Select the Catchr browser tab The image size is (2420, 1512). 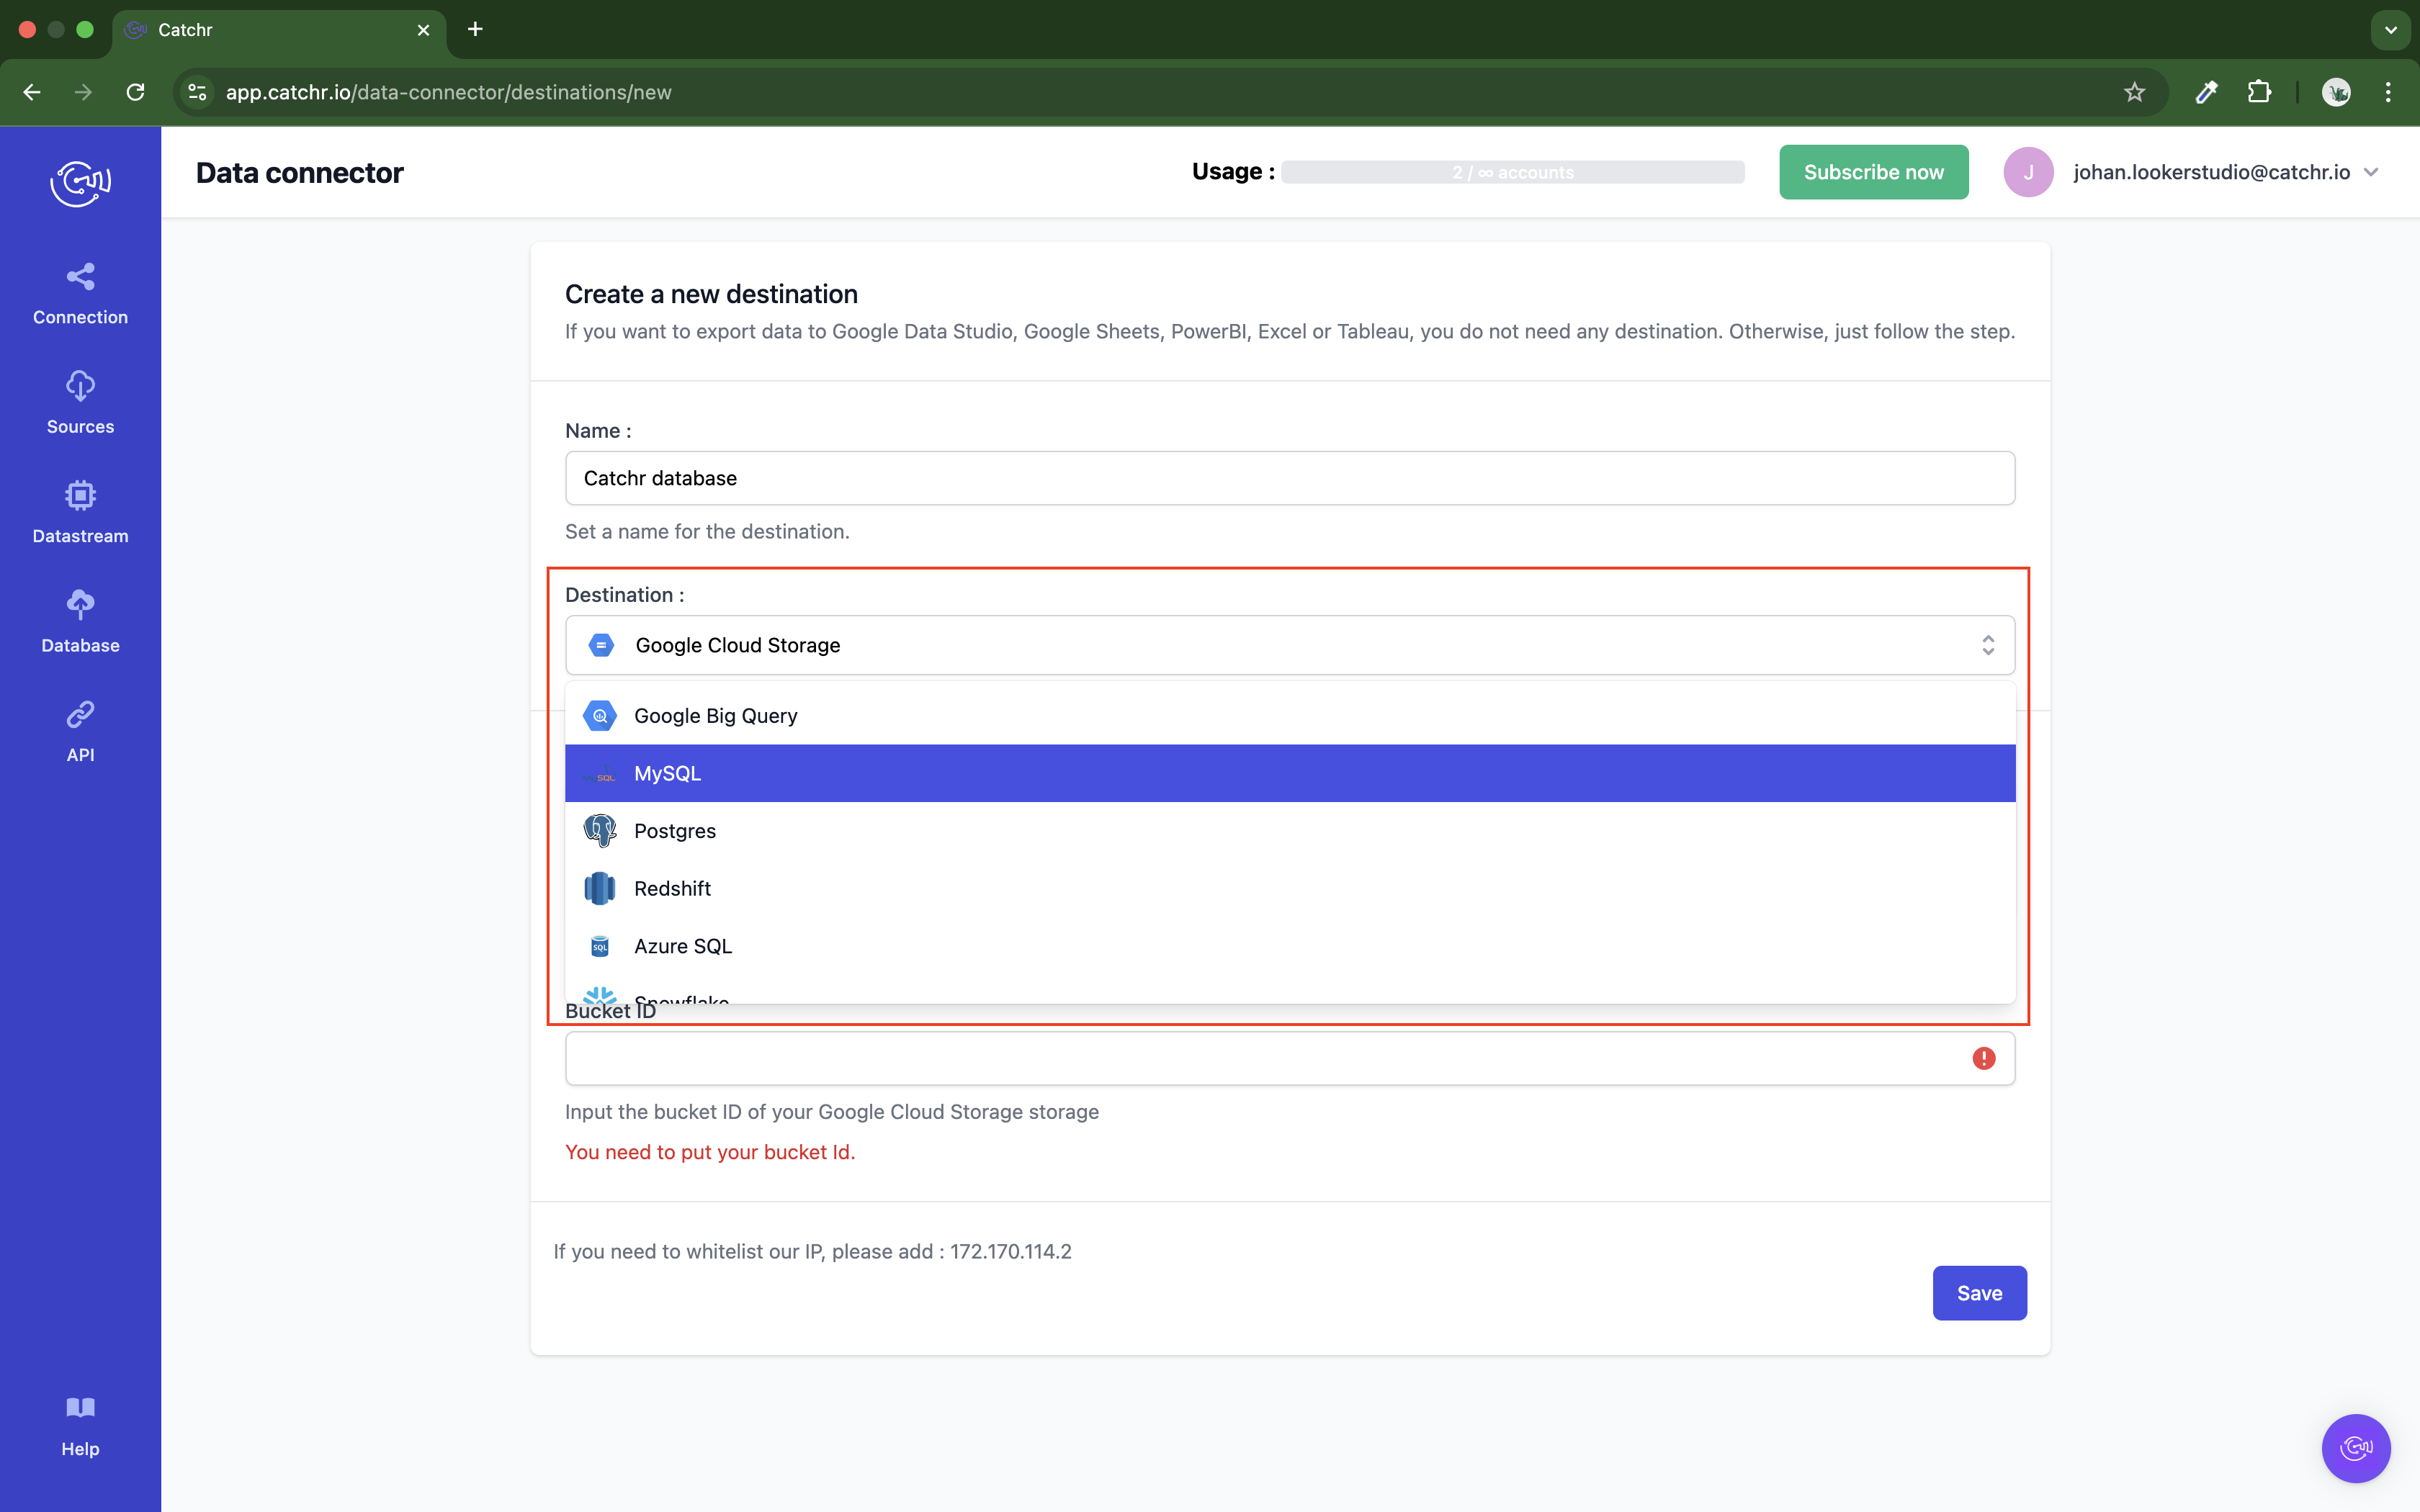coord(279,30)
